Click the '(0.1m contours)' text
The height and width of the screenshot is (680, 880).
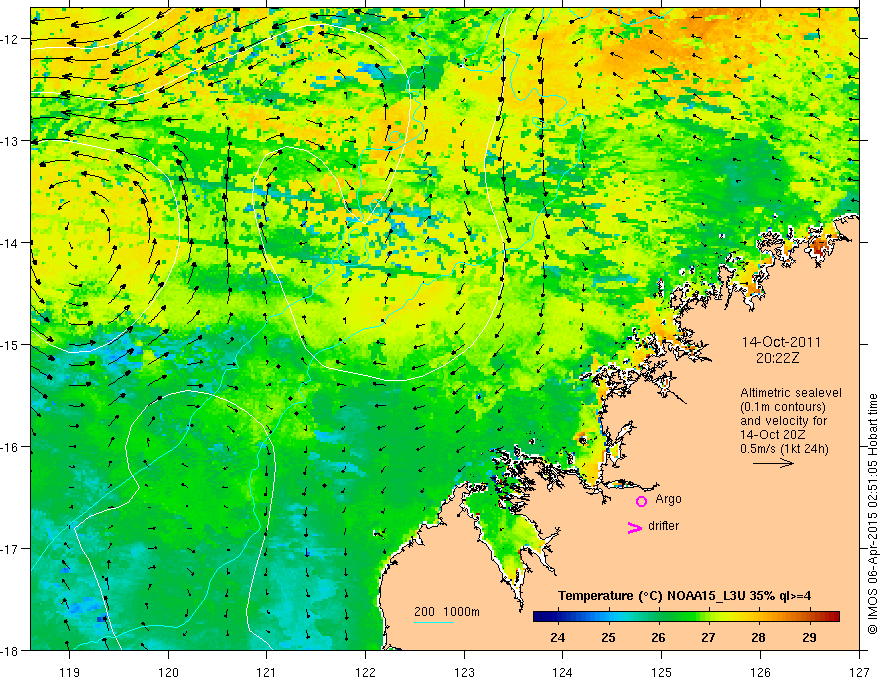(x=782, y=407)
